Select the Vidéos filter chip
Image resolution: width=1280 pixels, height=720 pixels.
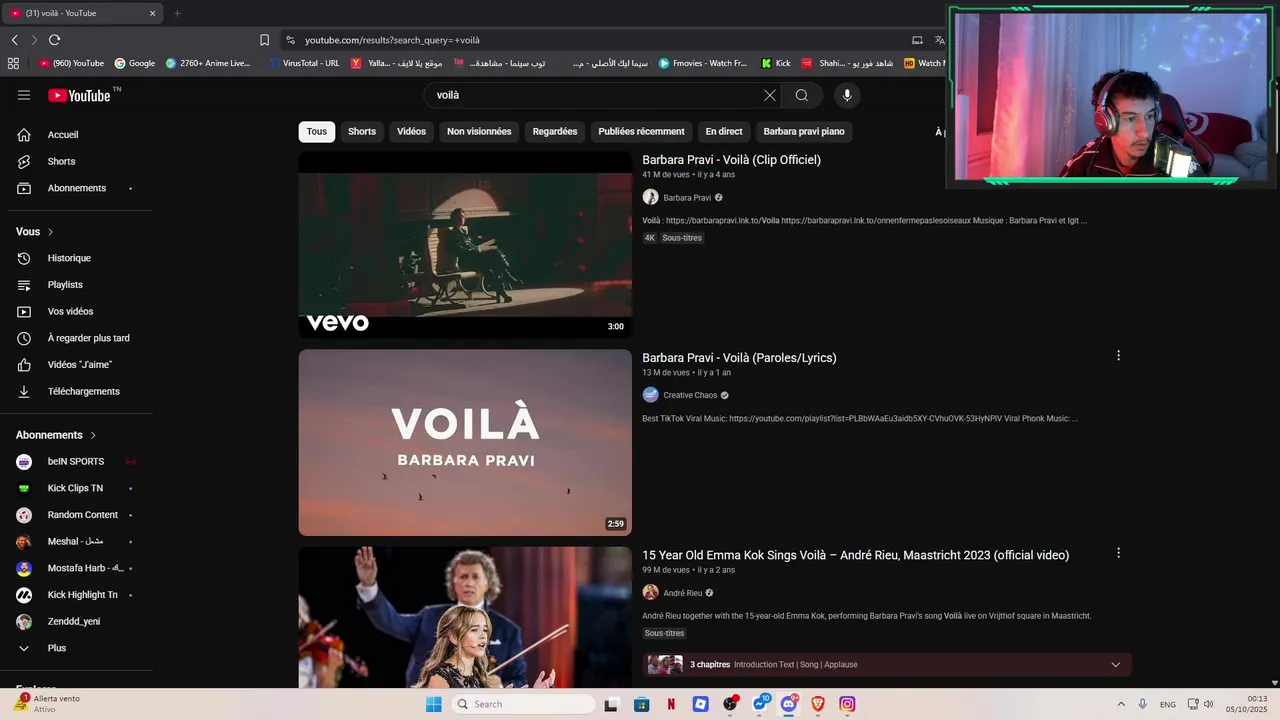(x=411, y=131)
